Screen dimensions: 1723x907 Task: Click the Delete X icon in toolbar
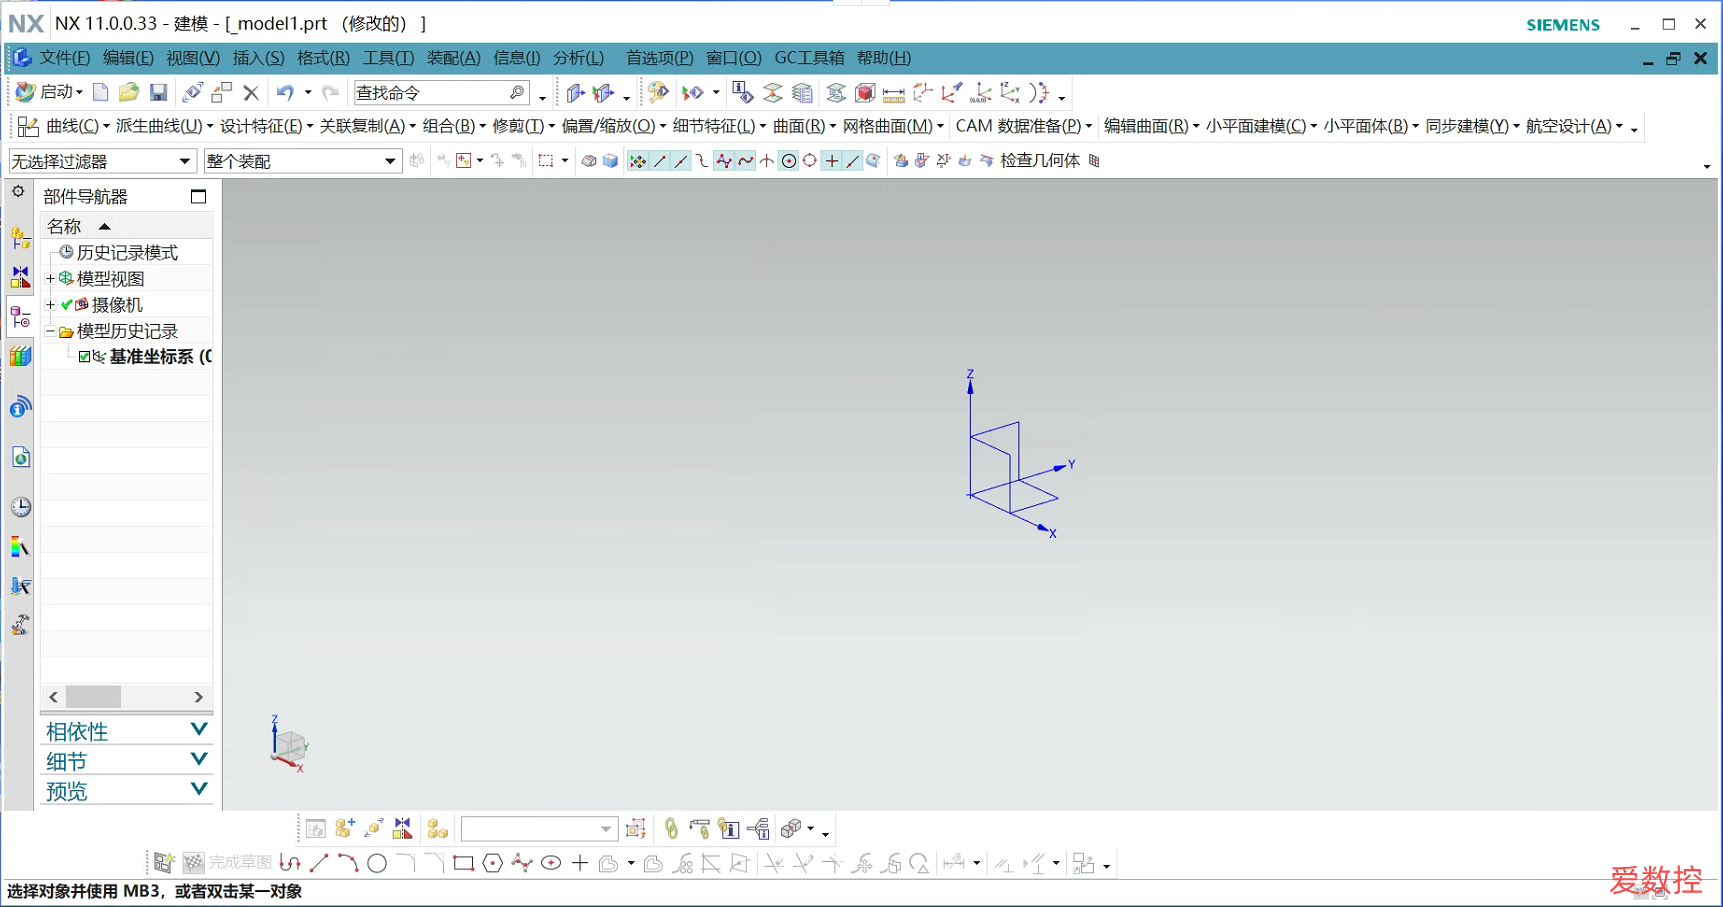(x=251, y=93)
